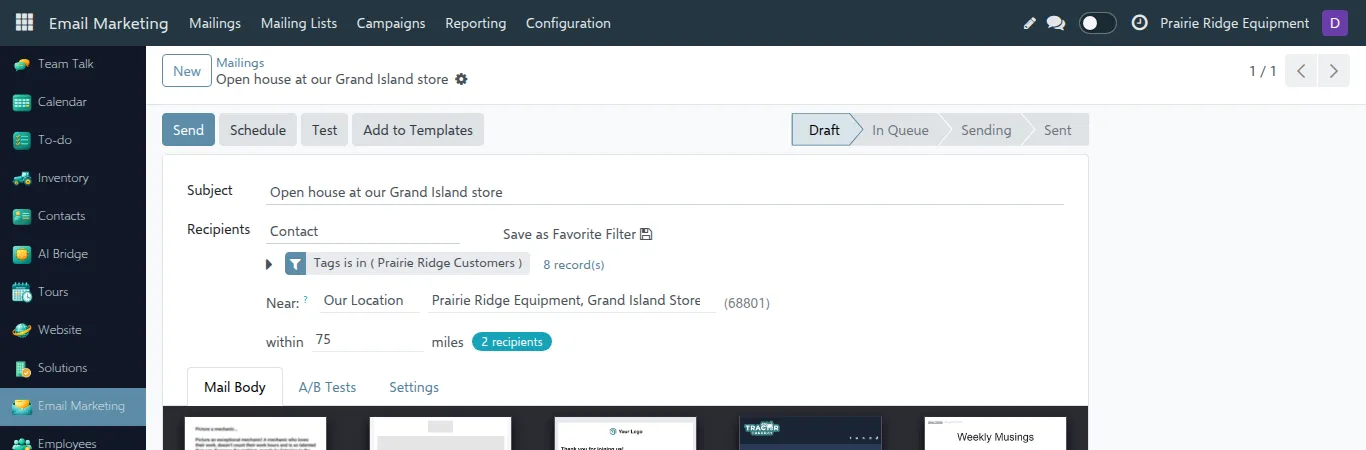Go to previous record arrow

pos(1301,71)
